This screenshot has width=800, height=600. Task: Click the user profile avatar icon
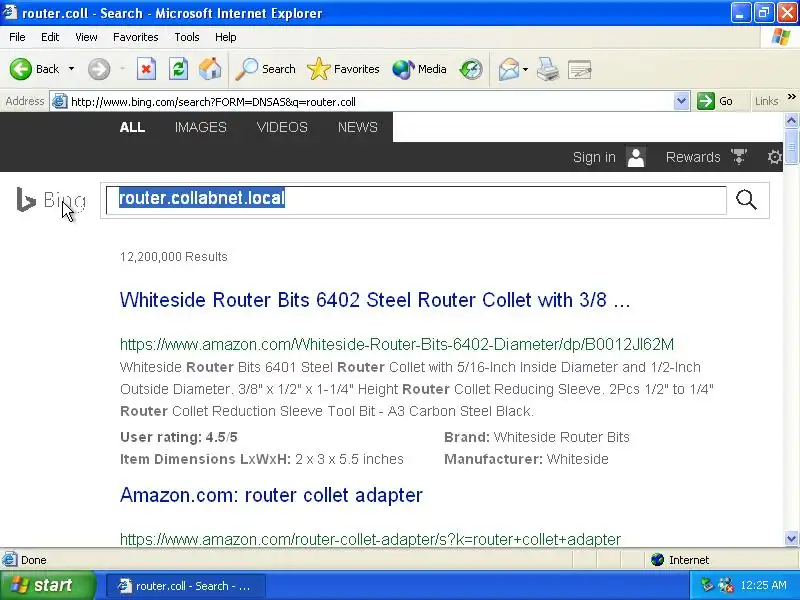(636, 157)
